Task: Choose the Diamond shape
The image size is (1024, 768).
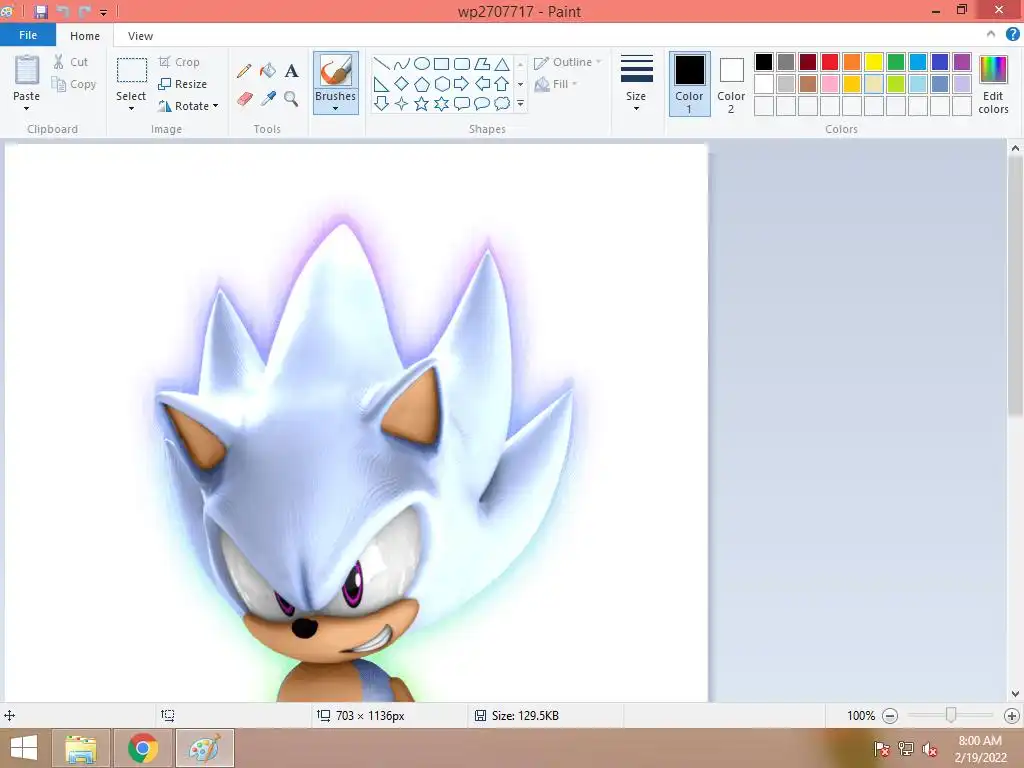Action: [402, 84]
